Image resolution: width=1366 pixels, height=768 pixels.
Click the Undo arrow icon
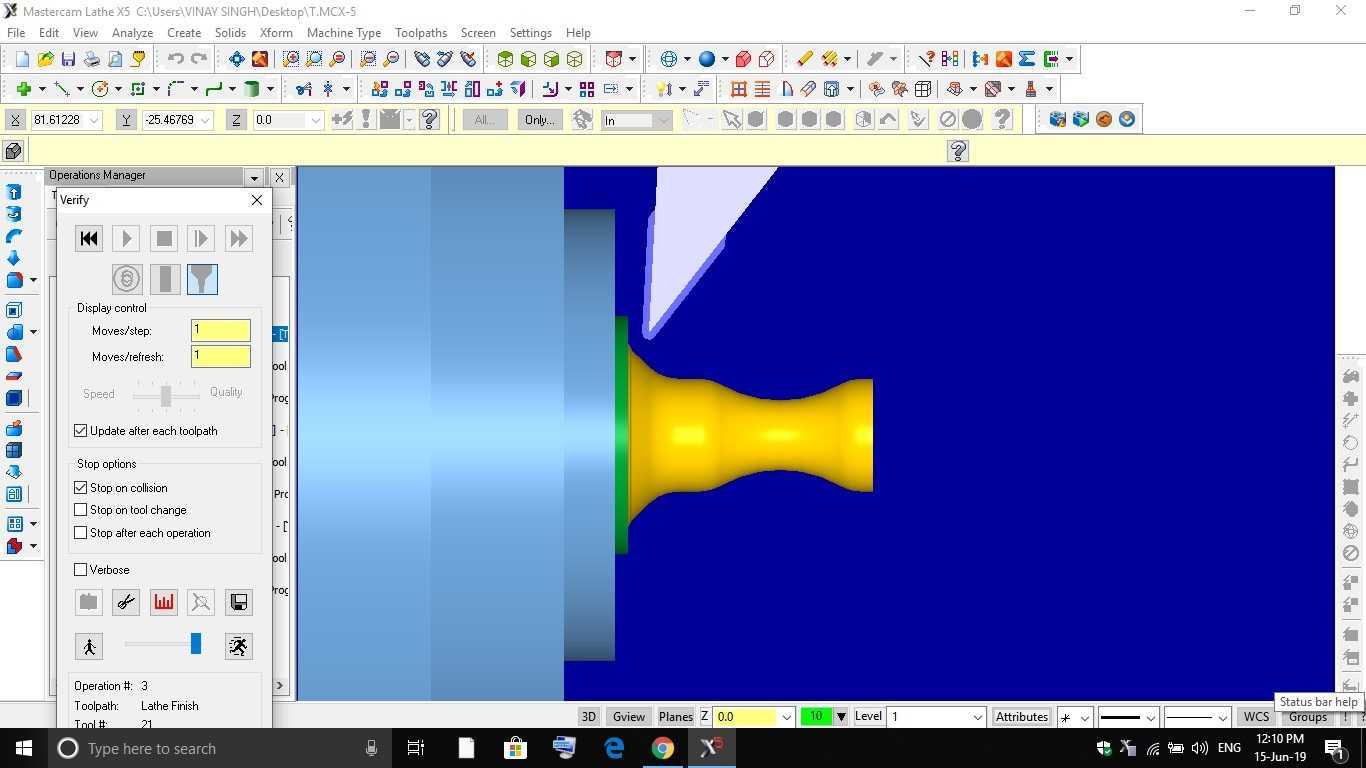coord(176,60)
